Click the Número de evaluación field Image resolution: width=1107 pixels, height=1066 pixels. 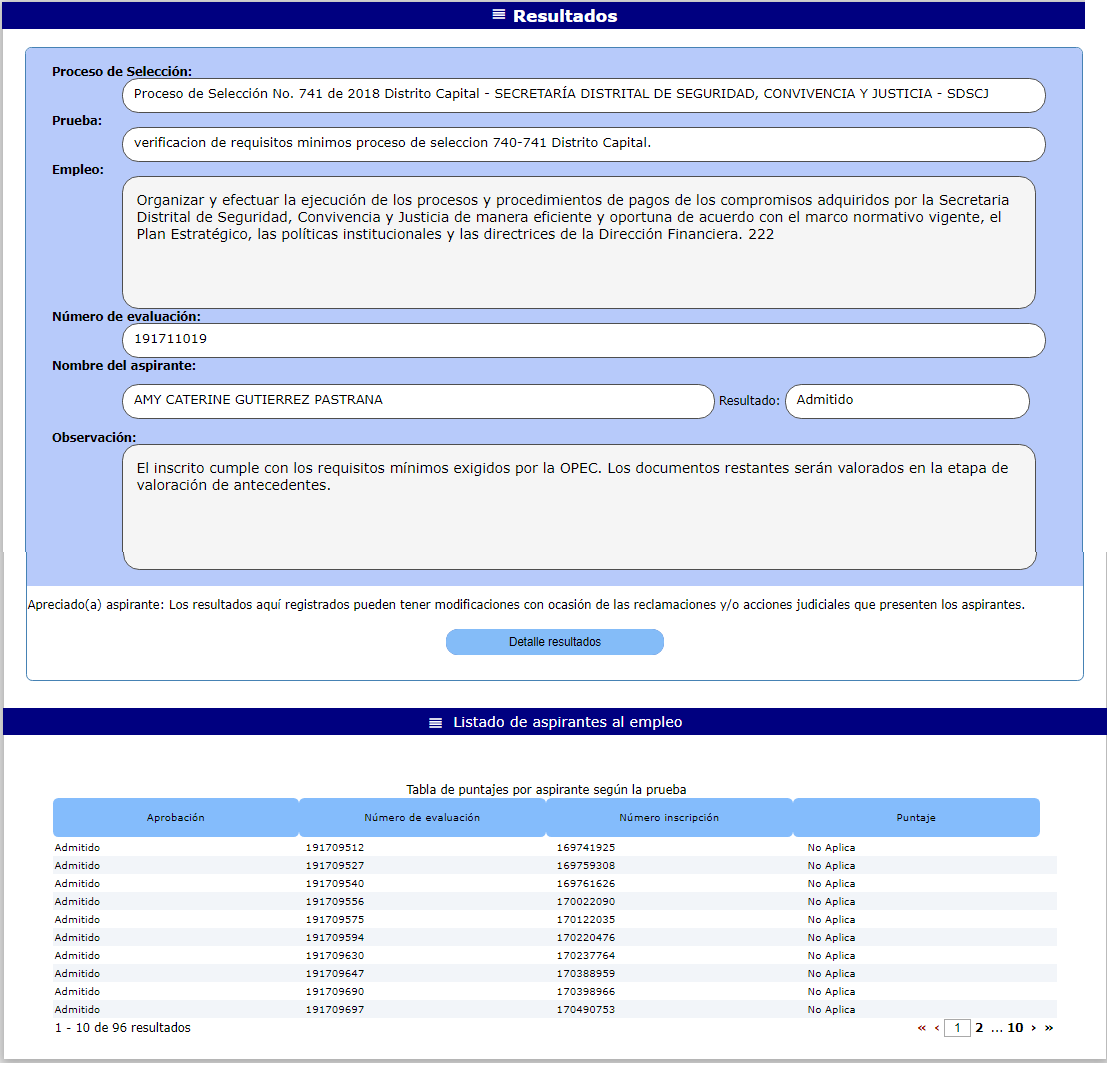coord(583,340)
